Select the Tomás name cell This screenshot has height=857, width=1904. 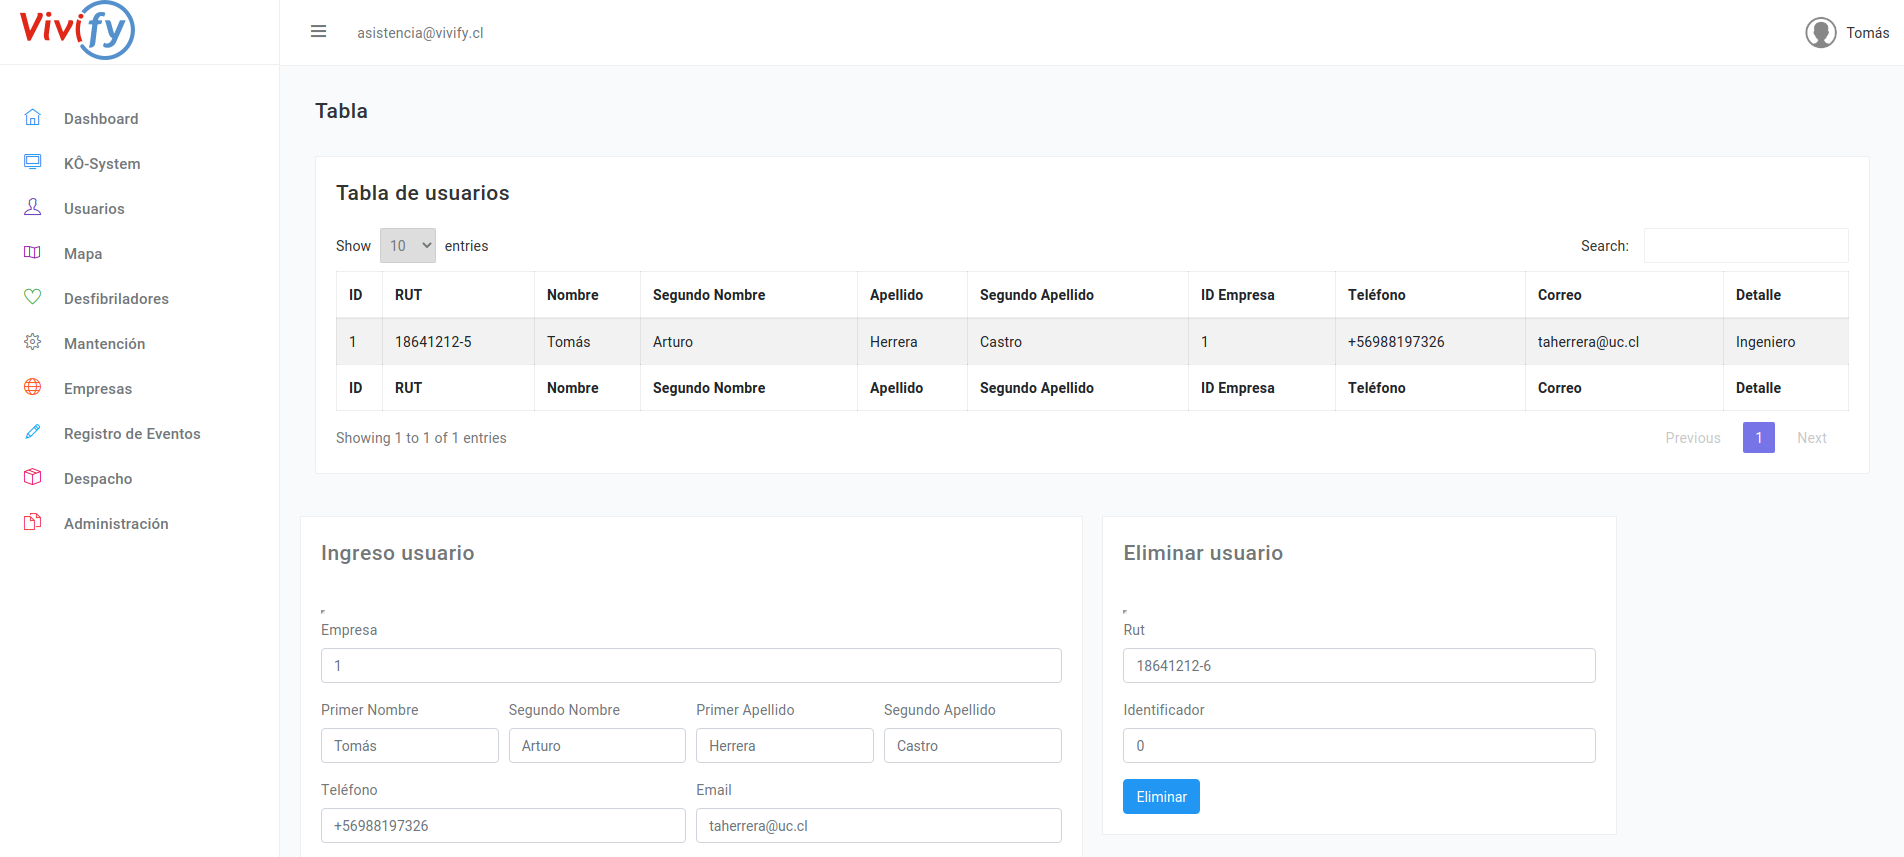click(x=587, y=342)
